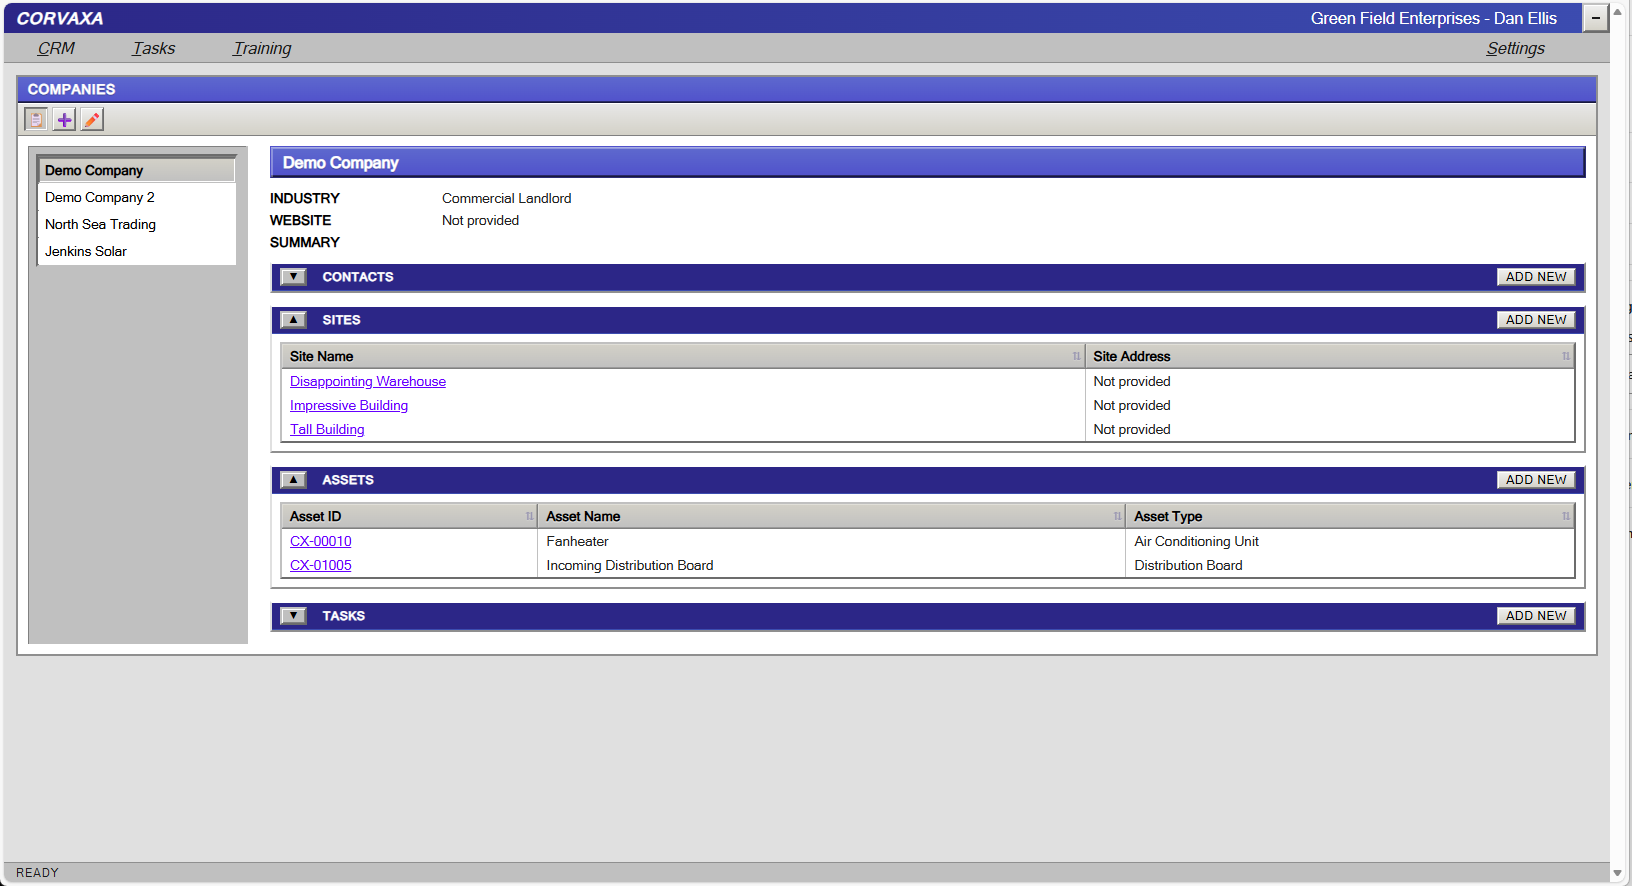Viewport: 1632px width, 886px height.
Task: Click the sort icon on Asset ID column
Action: pyautogui.click(x=529, y=517)
